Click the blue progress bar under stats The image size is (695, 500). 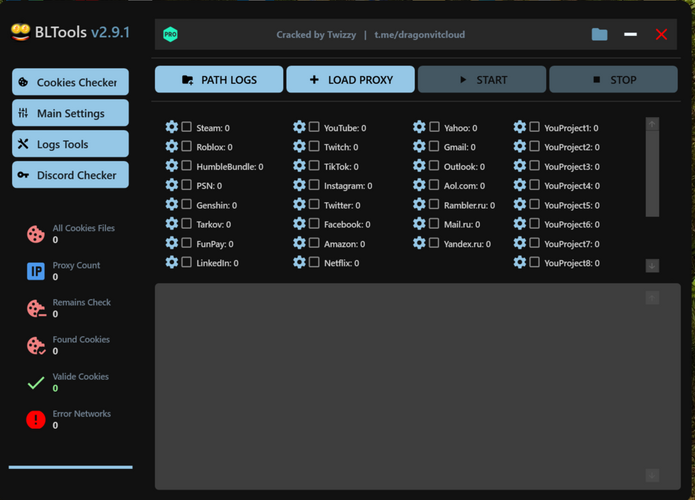(x=70, y=467)
